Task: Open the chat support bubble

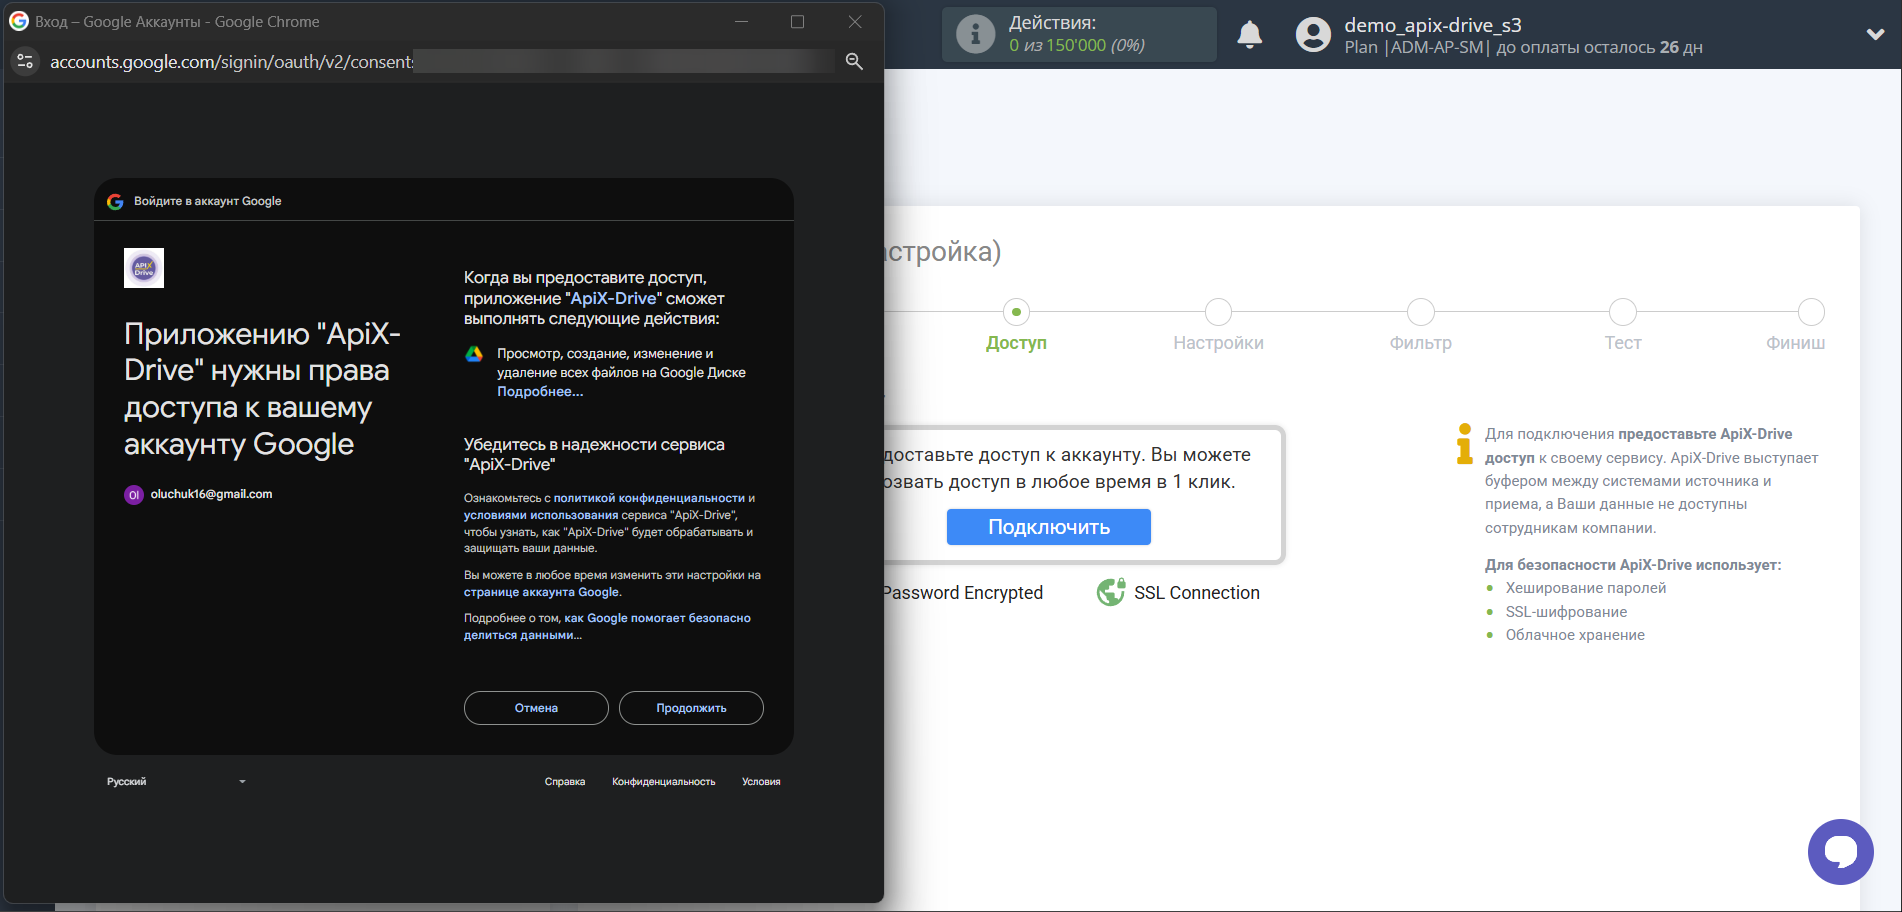Action: [1840, 852]
